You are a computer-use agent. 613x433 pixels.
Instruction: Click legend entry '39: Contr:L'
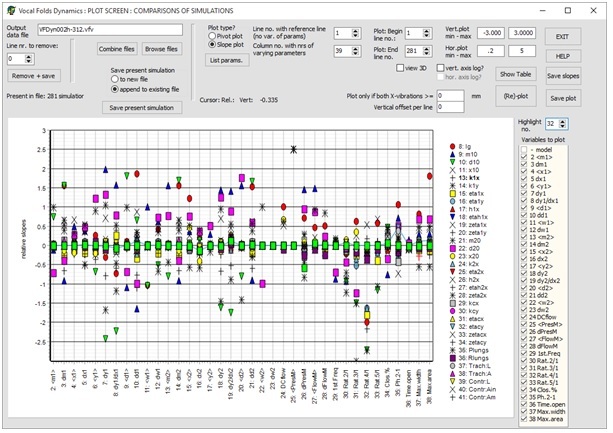pos(470,381)
